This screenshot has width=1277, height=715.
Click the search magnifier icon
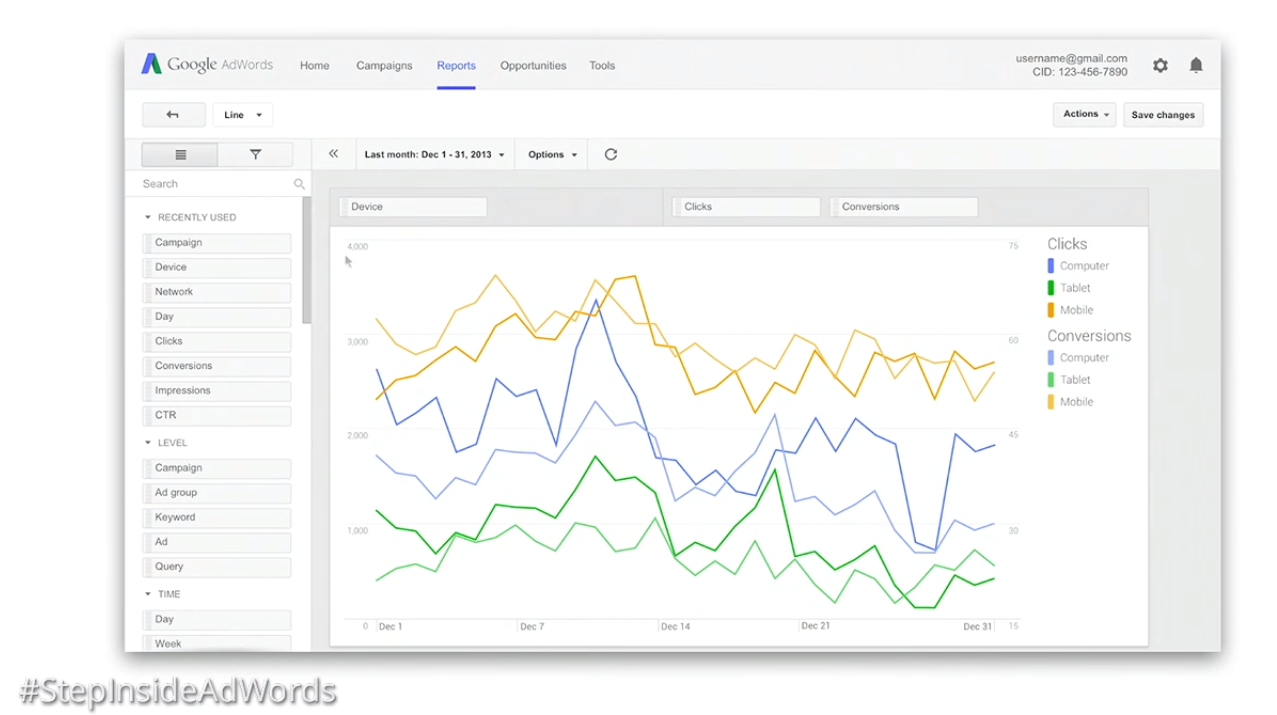point(299,184)
